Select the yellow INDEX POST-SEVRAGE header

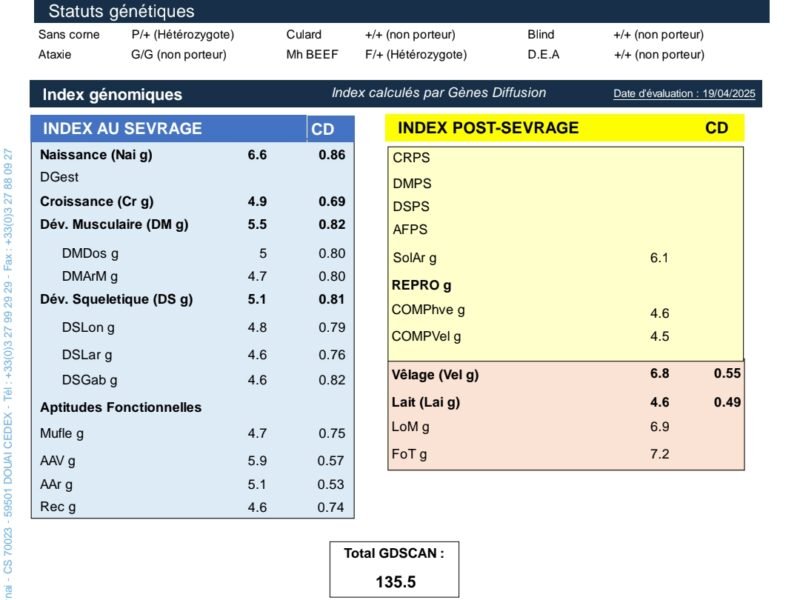(488, 128)
